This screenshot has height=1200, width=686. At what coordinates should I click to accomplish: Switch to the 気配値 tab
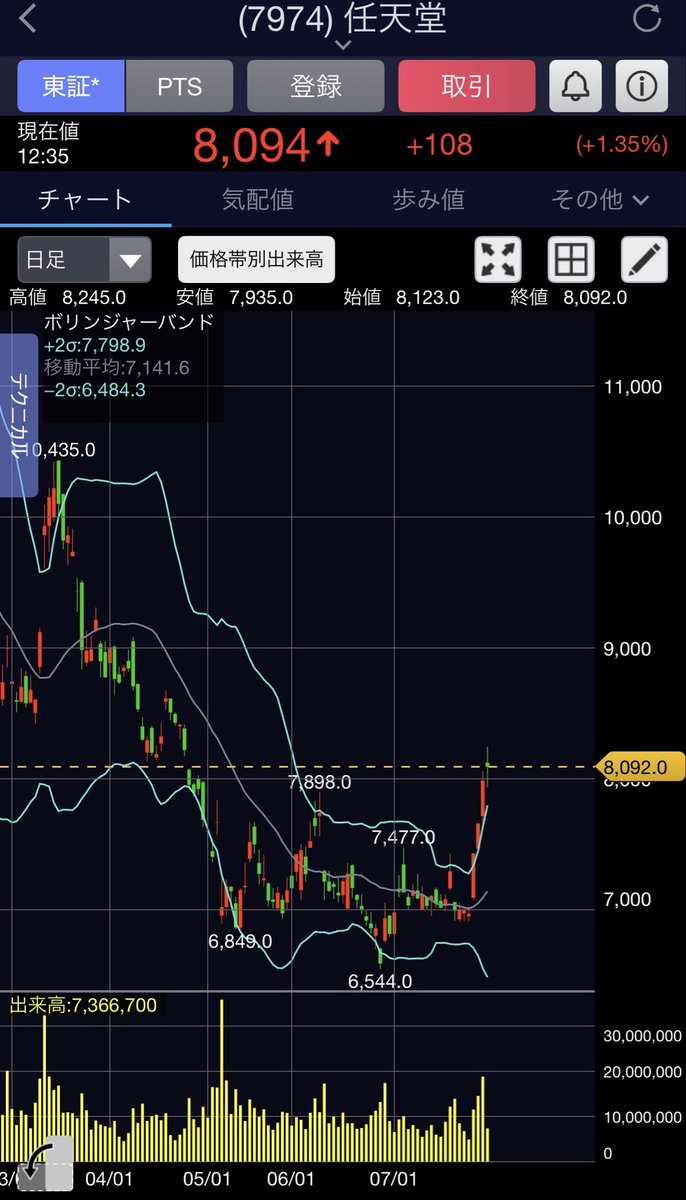257,199
